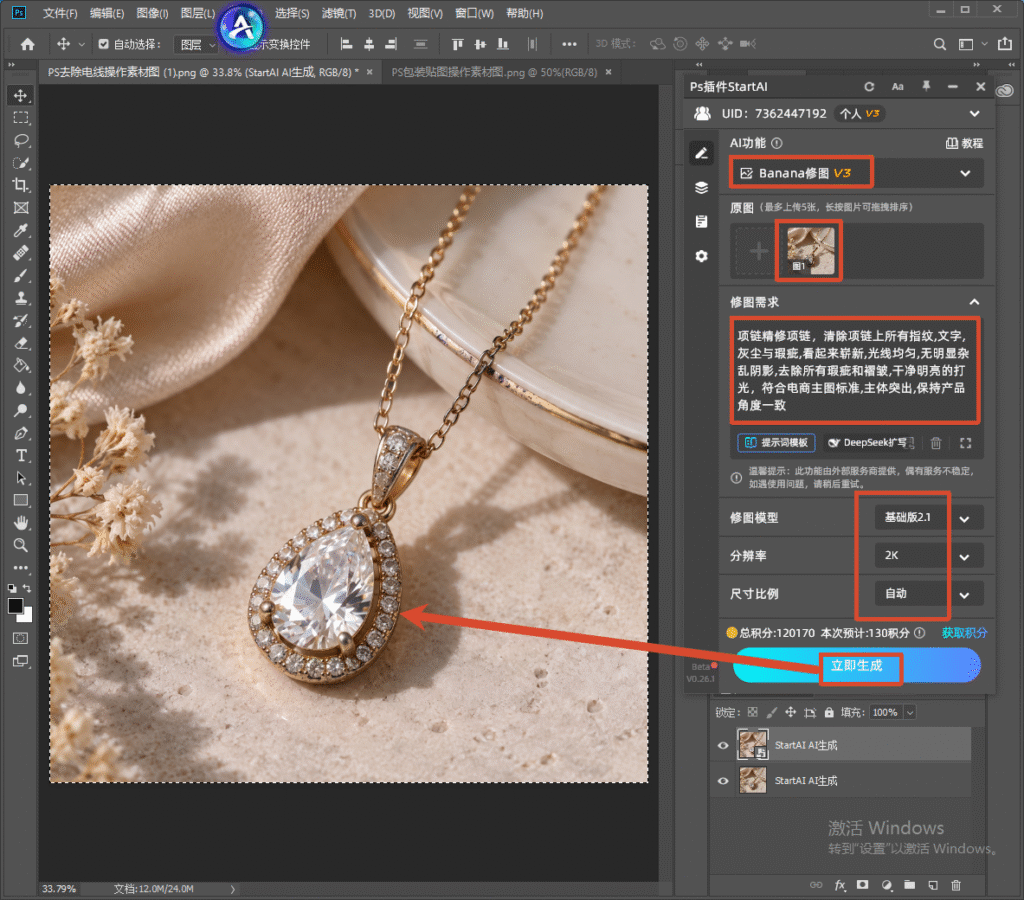
Task: Open the 滤镜(T) menu
Action: pos(339,13)
